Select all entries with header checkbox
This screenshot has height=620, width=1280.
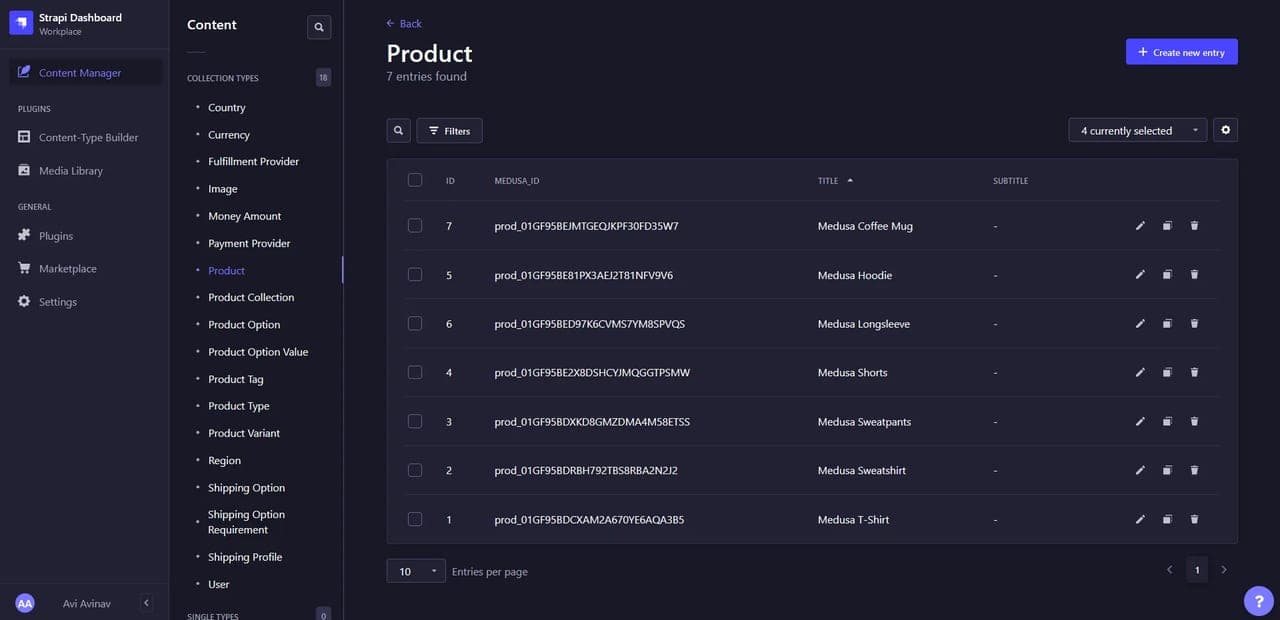point(415,180)
